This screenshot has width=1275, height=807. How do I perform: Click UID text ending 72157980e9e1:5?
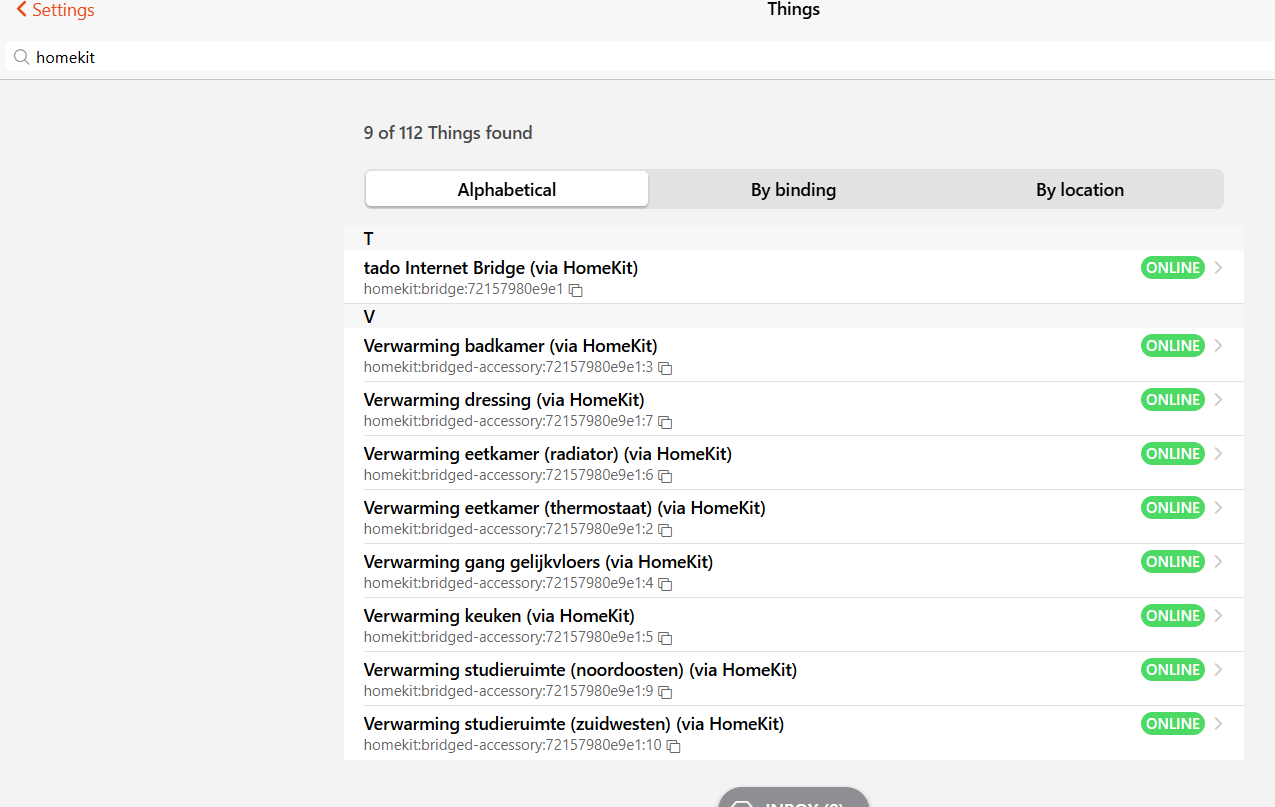point(508,637)
